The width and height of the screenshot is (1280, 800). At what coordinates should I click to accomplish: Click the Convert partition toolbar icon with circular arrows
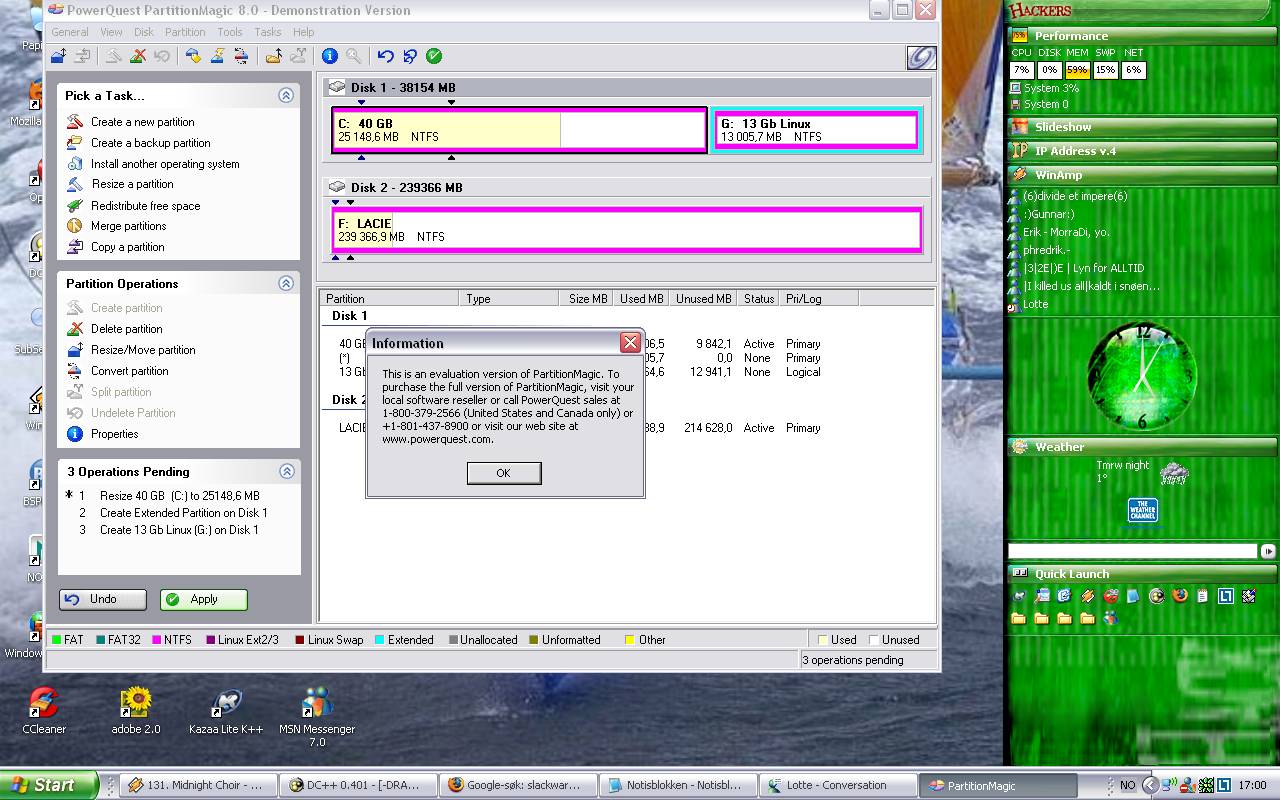coord(241,56)
